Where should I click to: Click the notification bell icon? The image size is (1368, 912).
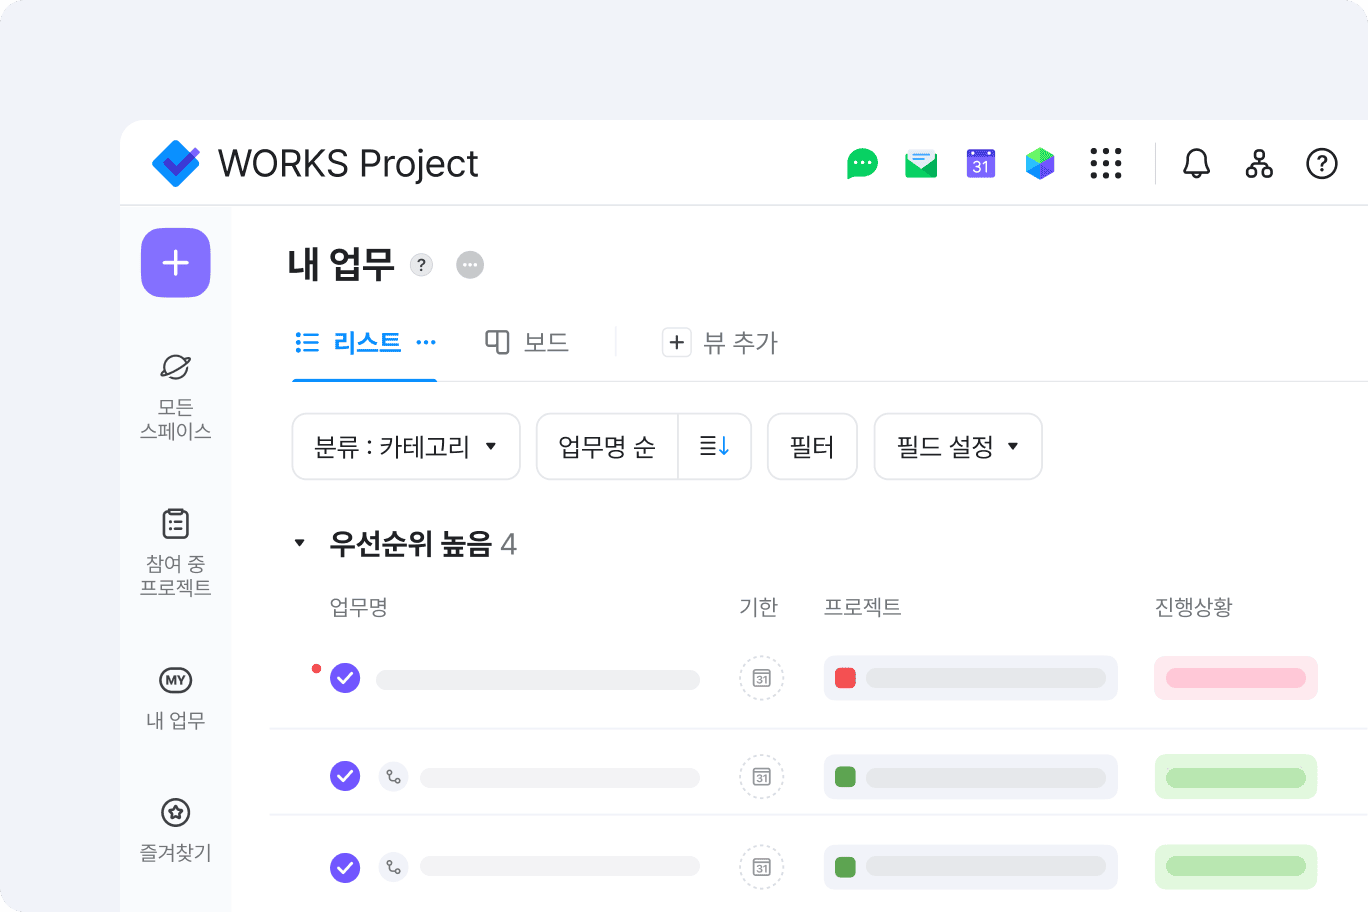[1196, 164]
